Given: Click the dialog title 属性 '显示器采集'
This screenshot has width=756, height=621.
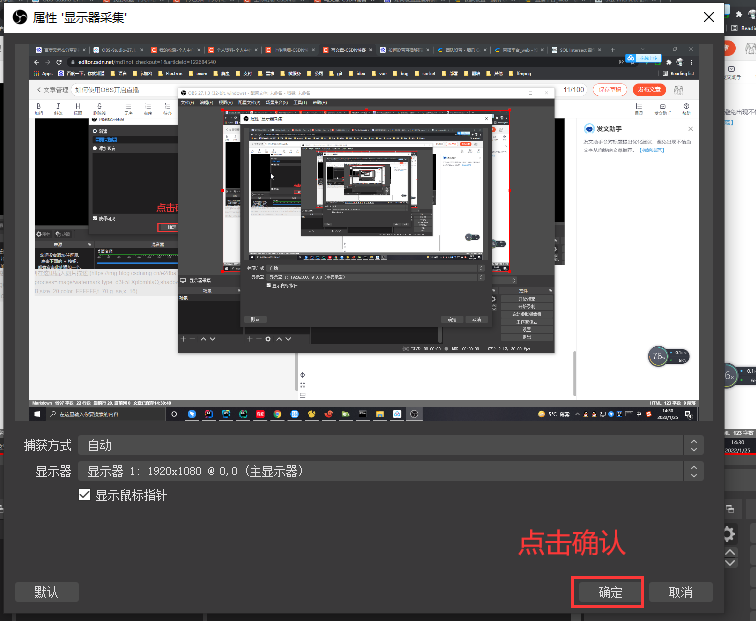Looking at the screenshot, I should point(80,17).
